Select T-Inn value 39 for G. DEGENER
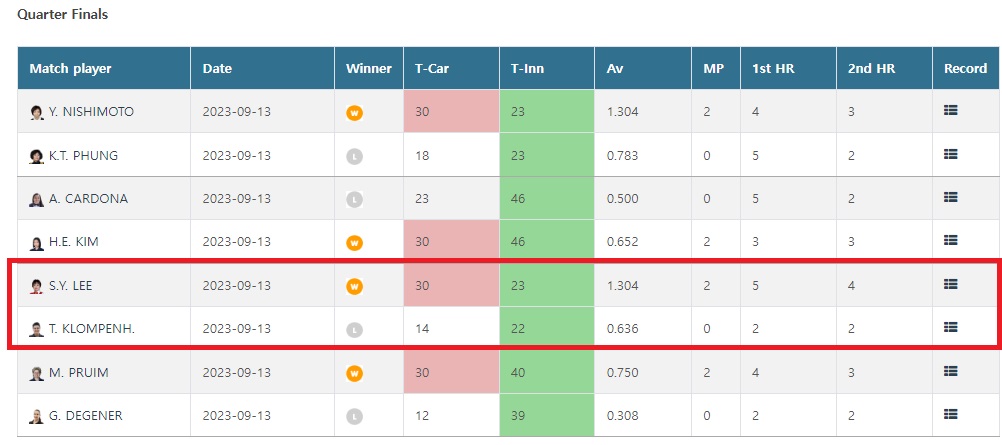This screenshot has width=1002, height=445. tap(518, 416)
